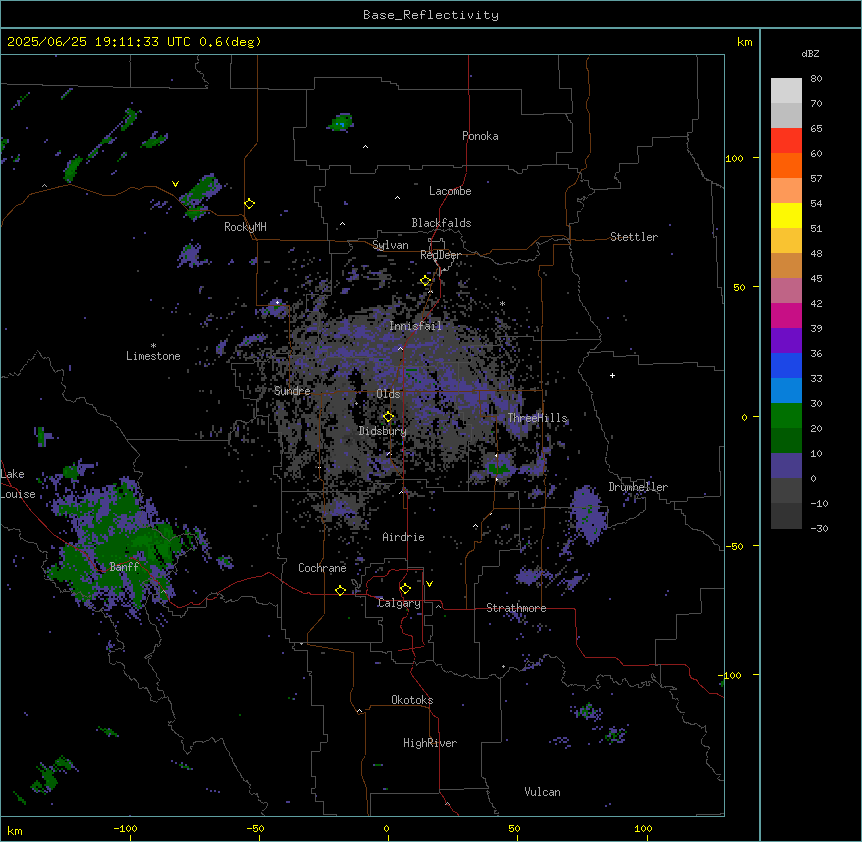Select the RedDeer label

coord(440,255)
